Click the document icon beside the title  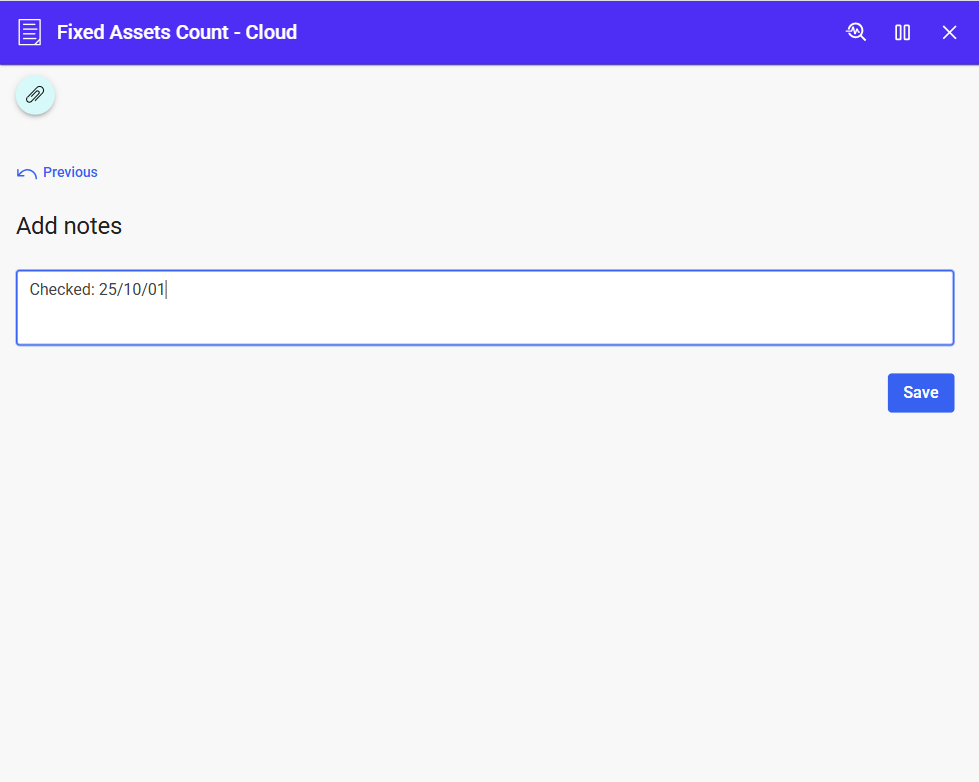click(30, 32)
